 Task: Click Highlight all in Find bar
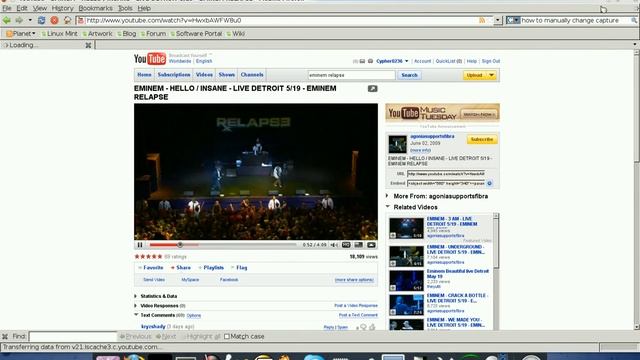pyautogui.click(x=200, y=336)
